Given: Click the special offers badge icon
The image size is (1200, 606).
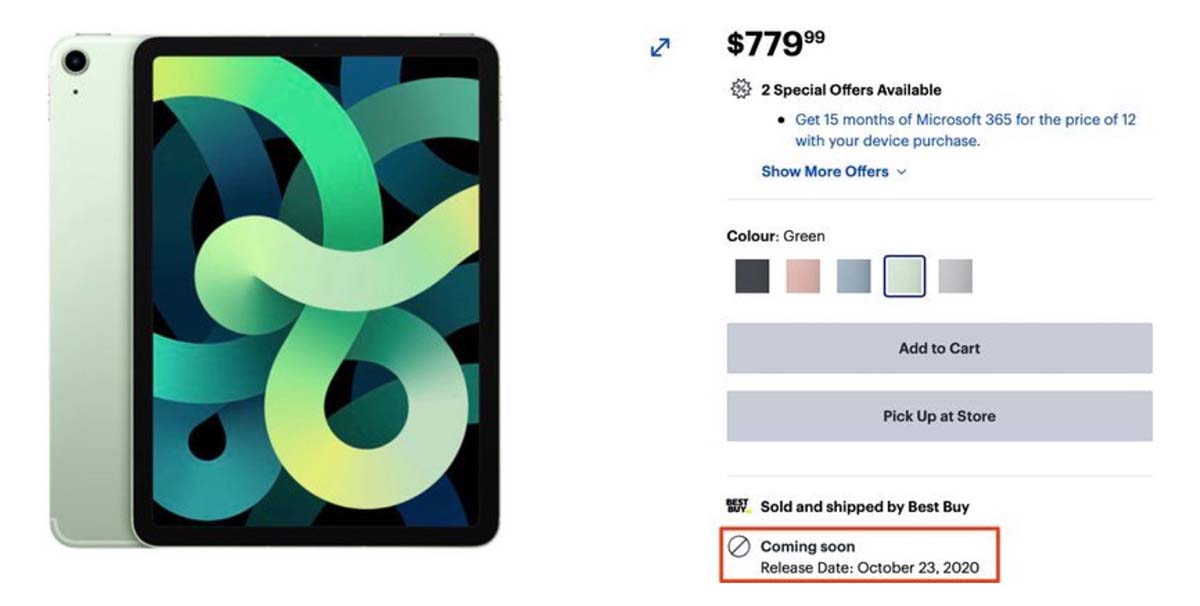Looking at the screenshot, I should point(740,89).
